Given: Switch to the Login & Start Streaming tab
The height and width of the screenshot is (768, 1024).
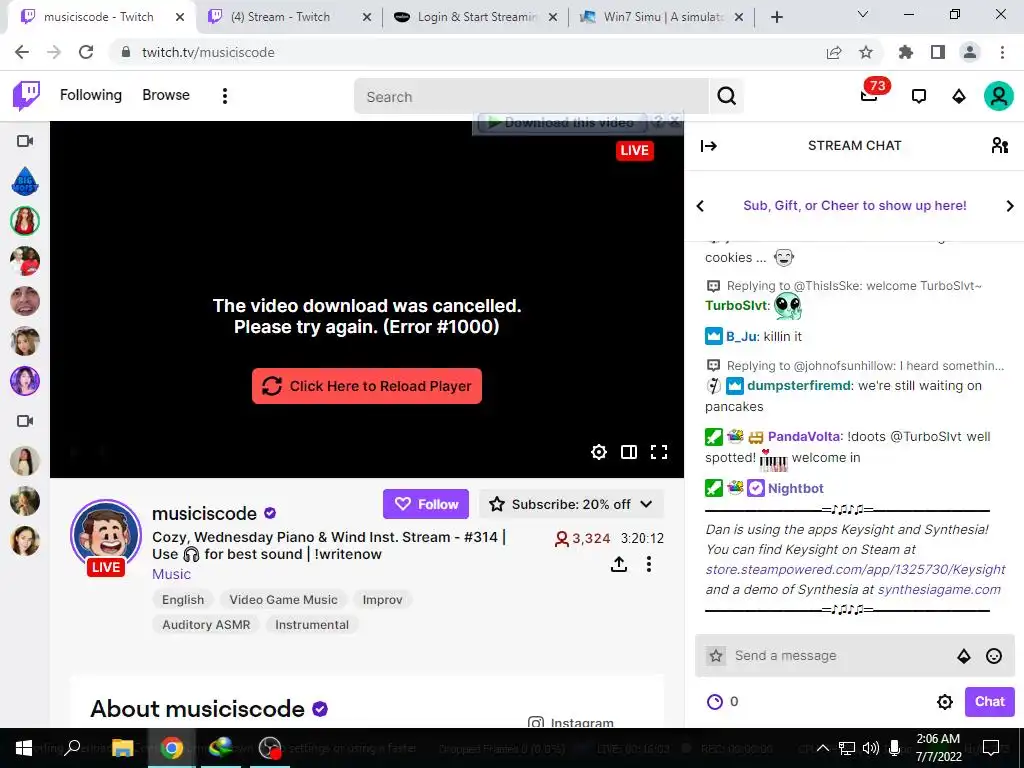Looking at the screenshot, I should [476, 17].
